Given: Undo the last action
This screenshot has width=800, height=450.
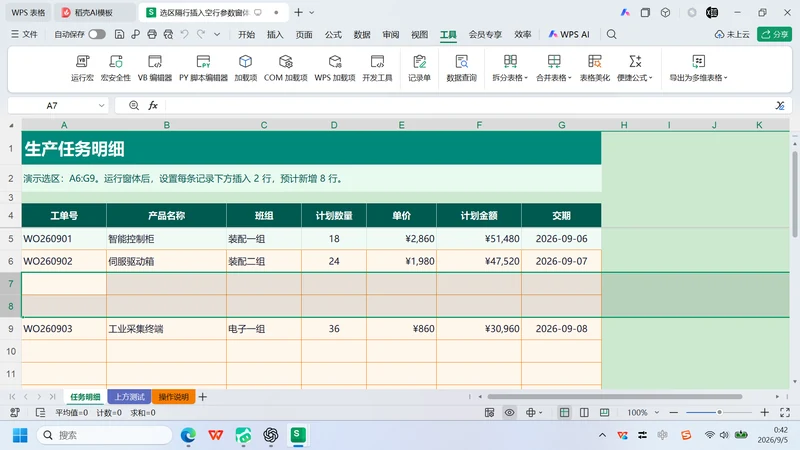Looking at the screenshot, I should [x=185, y=34].
